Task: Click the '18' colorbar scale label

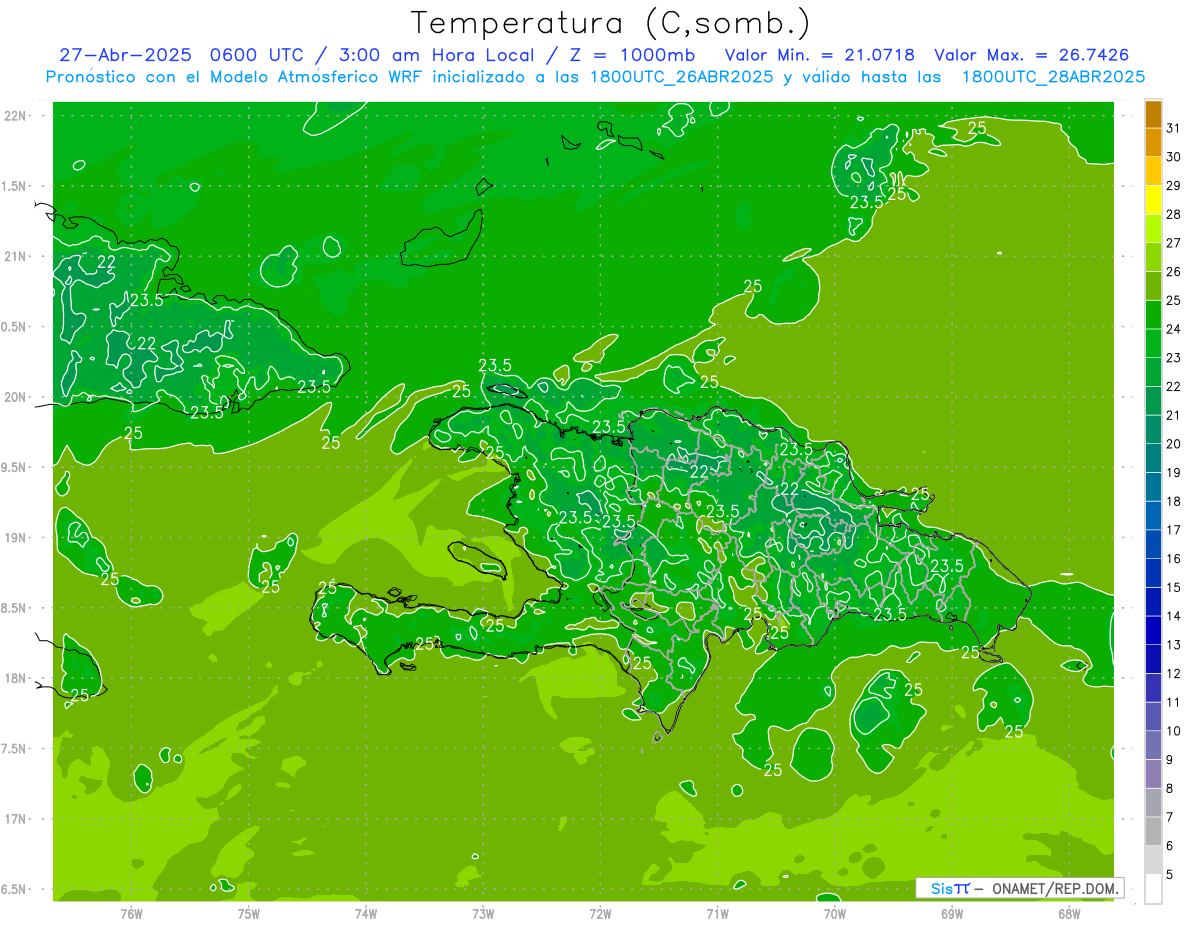Action: point(1173,502)
